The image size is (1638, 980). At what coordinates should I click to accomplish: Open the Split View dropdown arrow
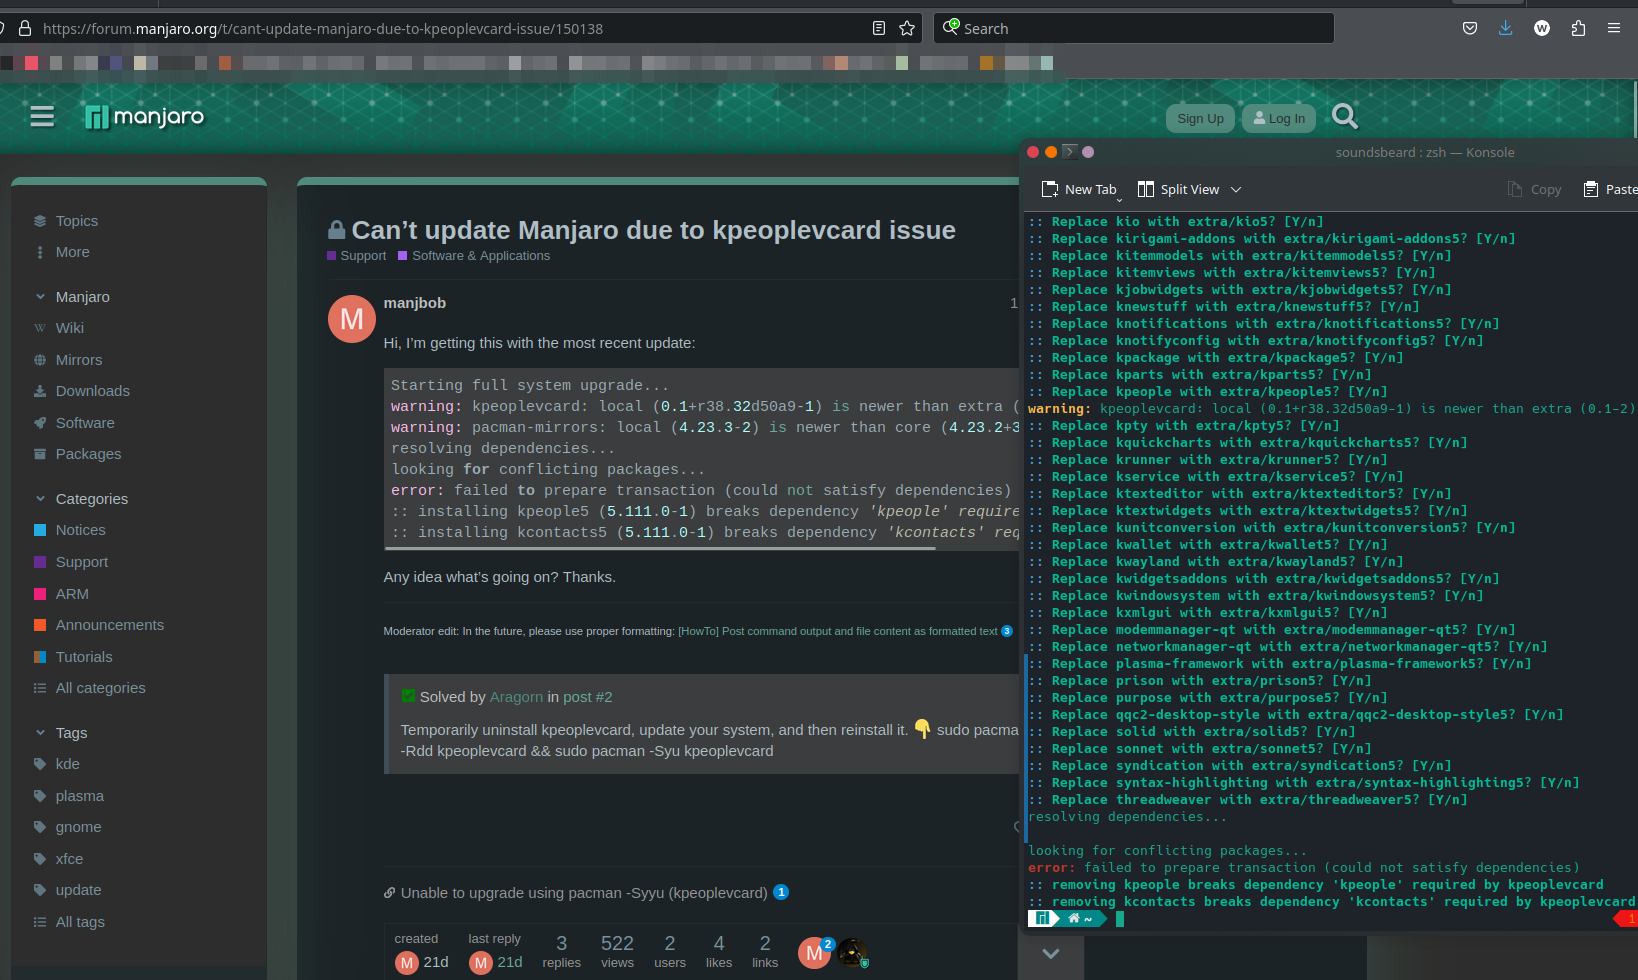(1236, 189)
